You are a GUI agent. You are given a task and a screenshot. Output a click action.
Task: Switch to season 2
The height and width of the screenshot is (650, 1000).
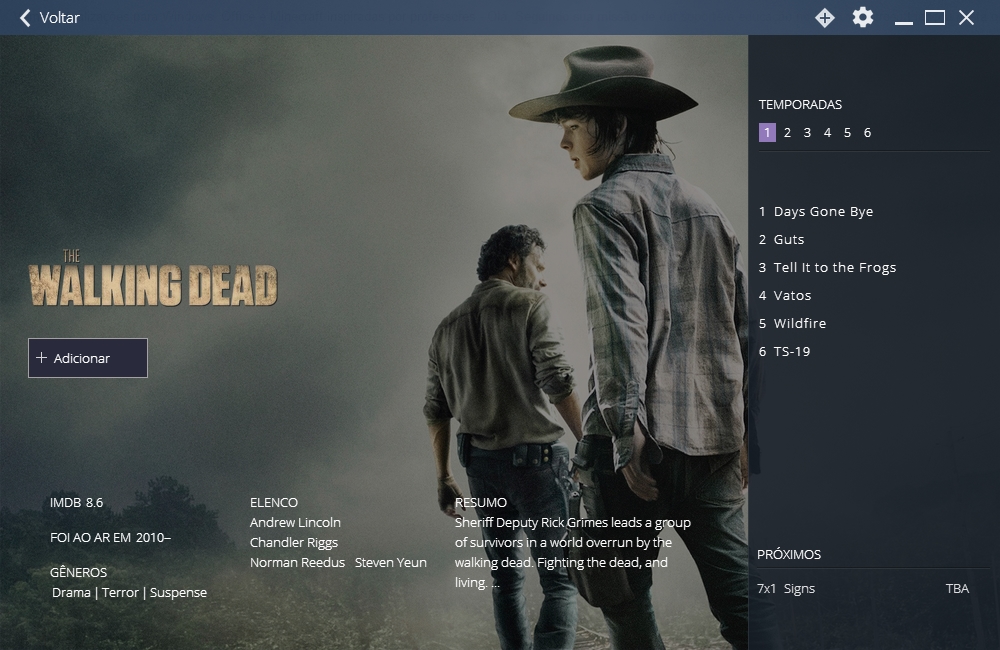coord(787,133)
